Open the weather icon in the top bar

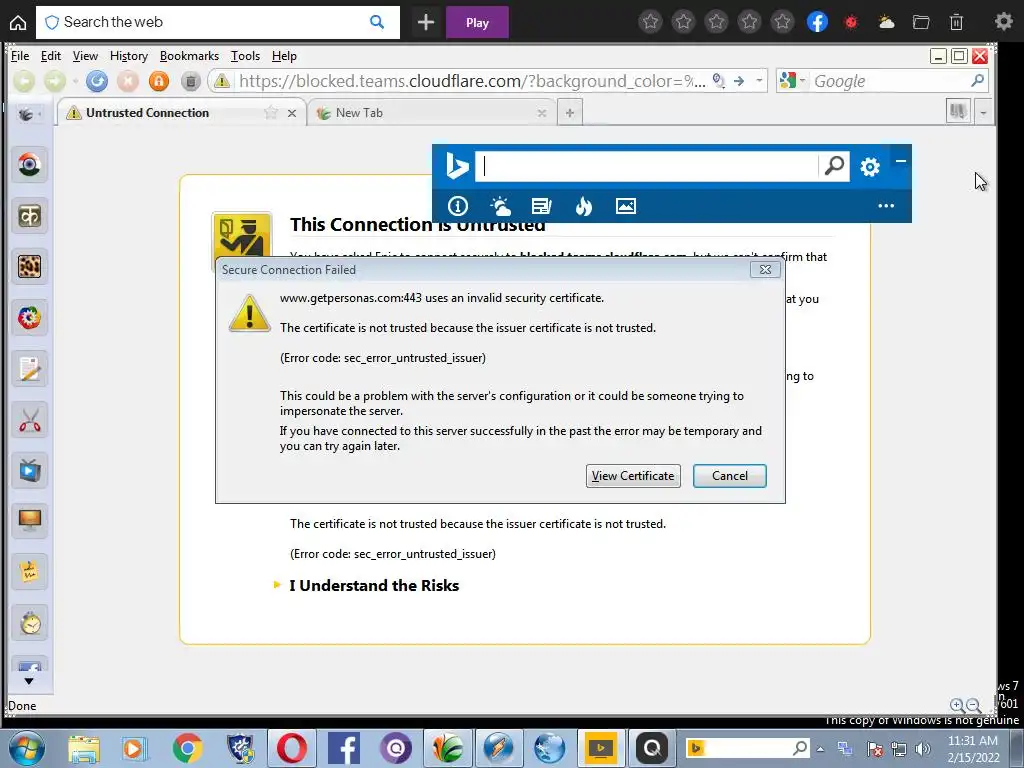[886, 22]
